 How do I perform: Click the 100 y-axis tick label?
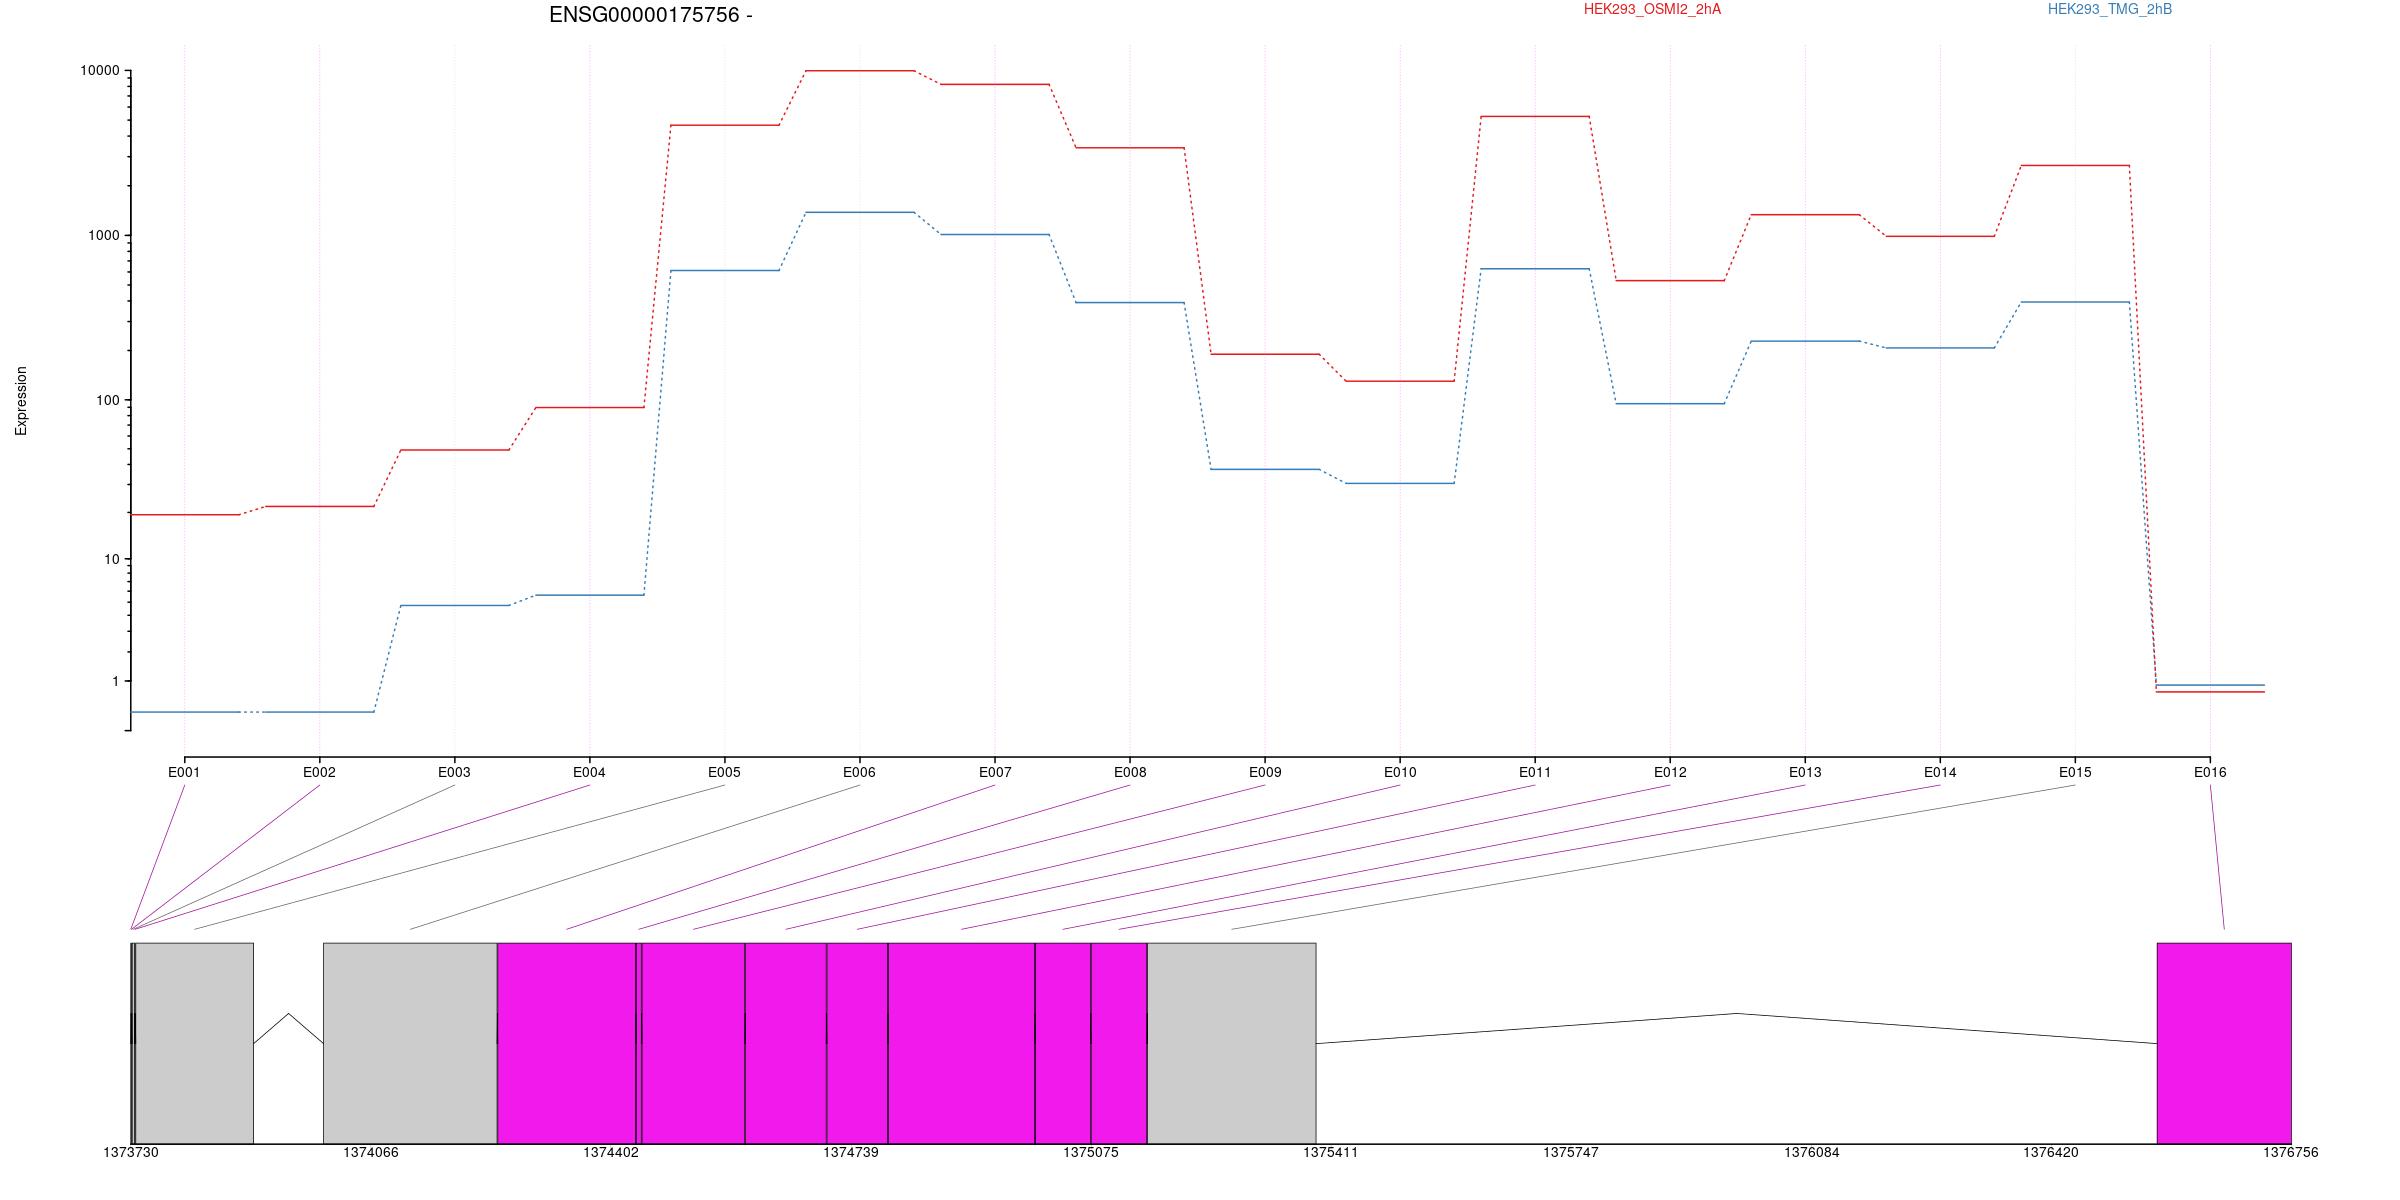107,400
